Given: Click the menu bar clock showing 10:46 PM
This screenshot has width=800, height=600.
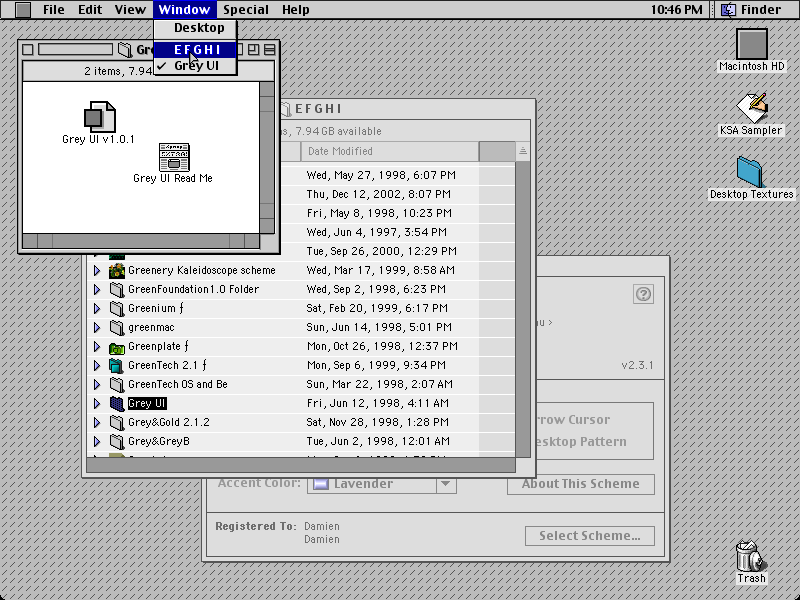Looking at the screenshot, I should pyautogui.click(x=677, y=9).
